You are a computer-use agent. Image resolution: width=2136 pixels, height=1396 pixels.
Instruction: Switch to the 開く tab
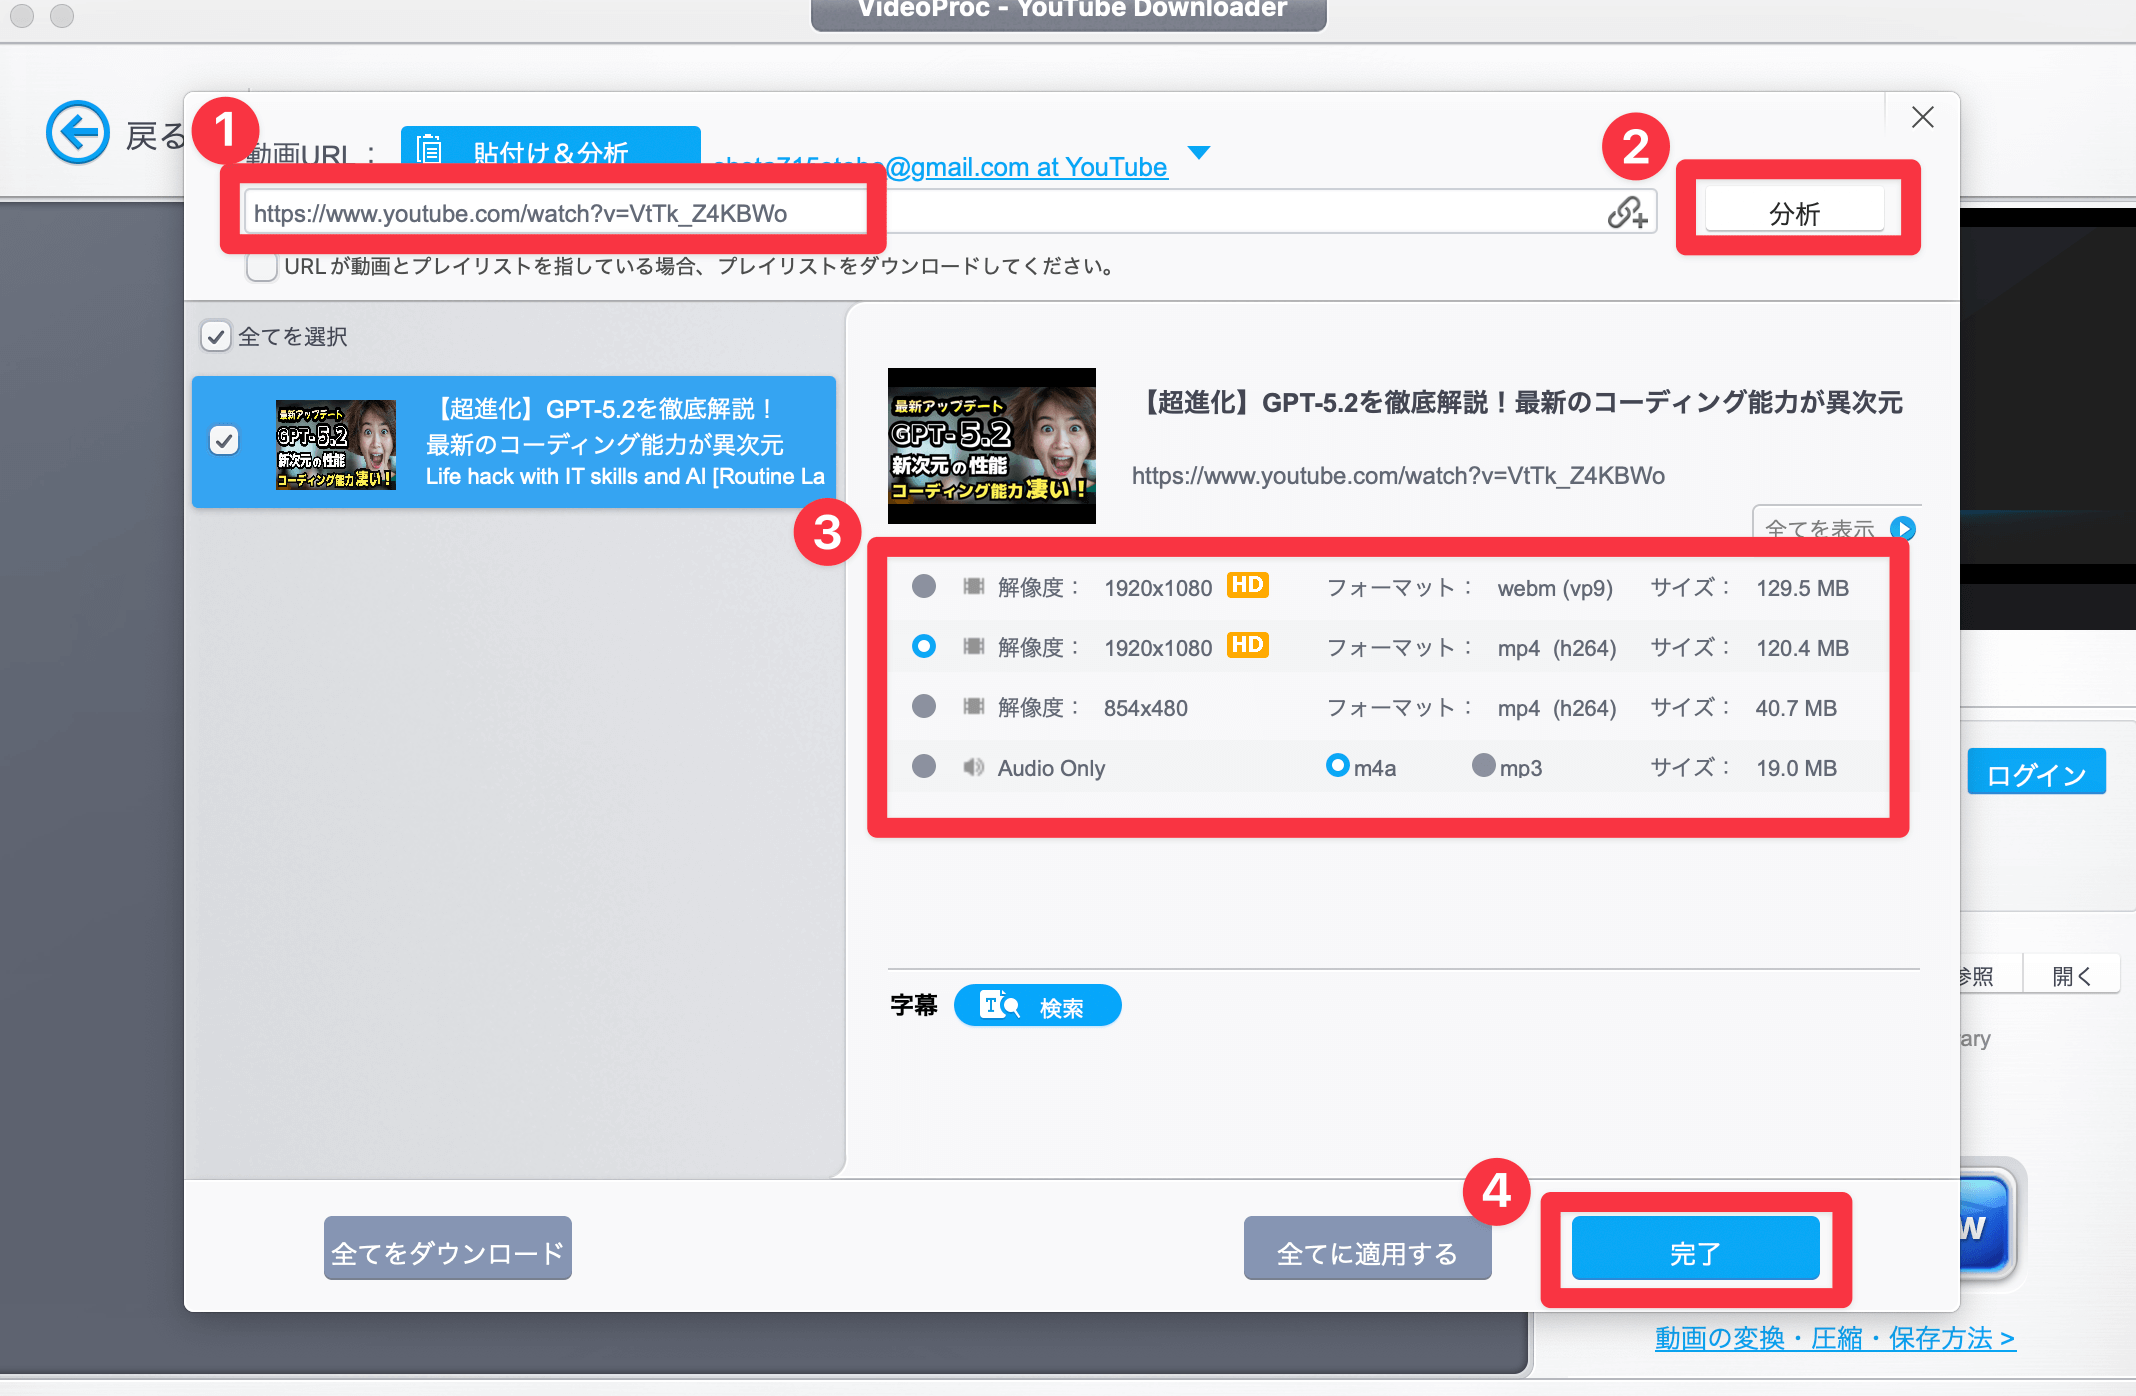point(2072,975)
